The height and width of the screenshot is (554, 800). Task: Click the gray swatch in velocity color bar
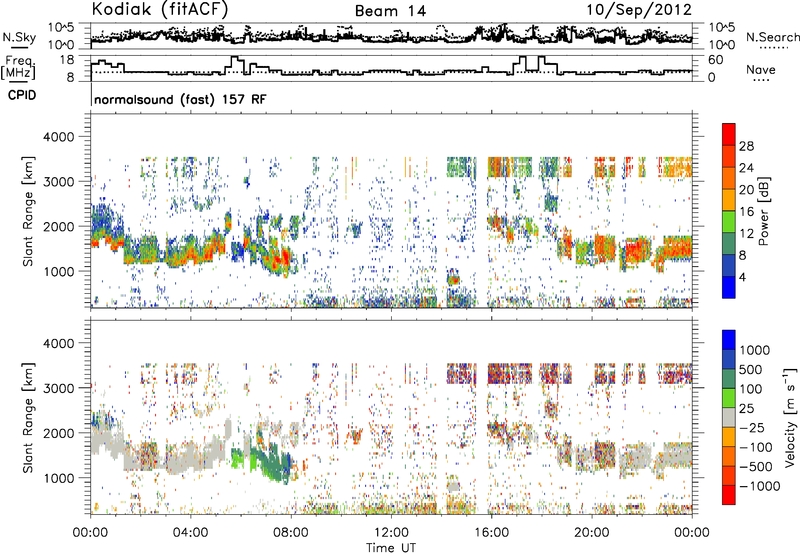coord(729,417)
